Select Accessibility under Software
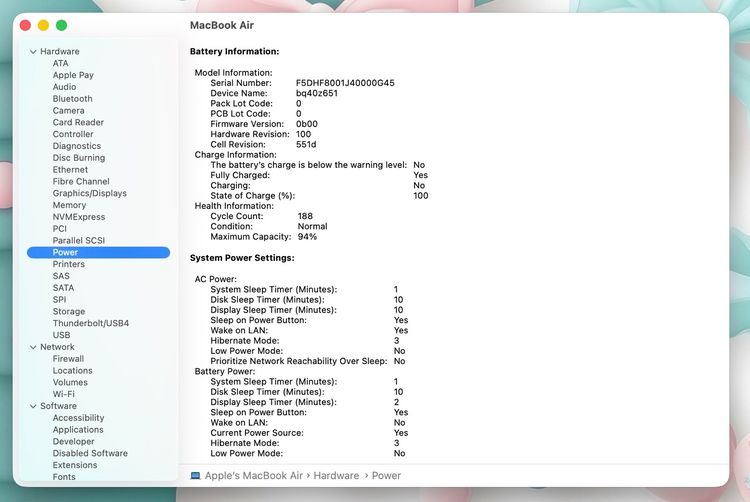Image resolution: width=750 pixels, height=502 pixels. click(x=78, y=418)
